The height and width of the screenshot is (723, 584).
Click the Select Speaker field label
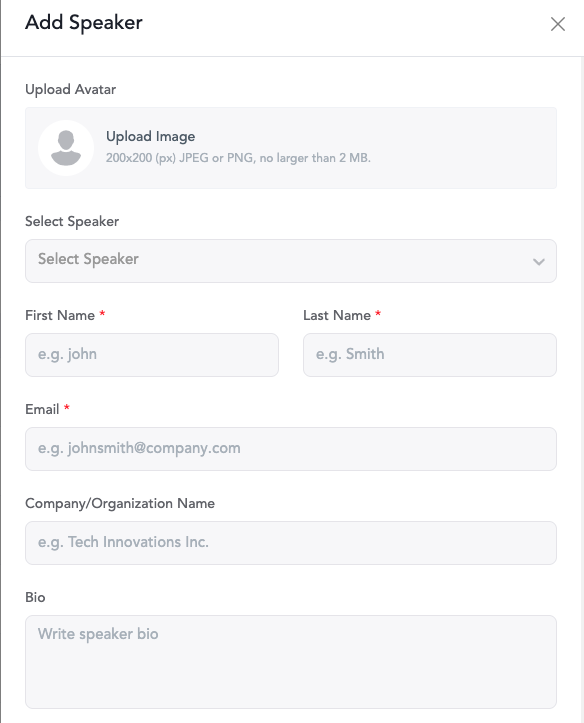(x=72, y=221)
